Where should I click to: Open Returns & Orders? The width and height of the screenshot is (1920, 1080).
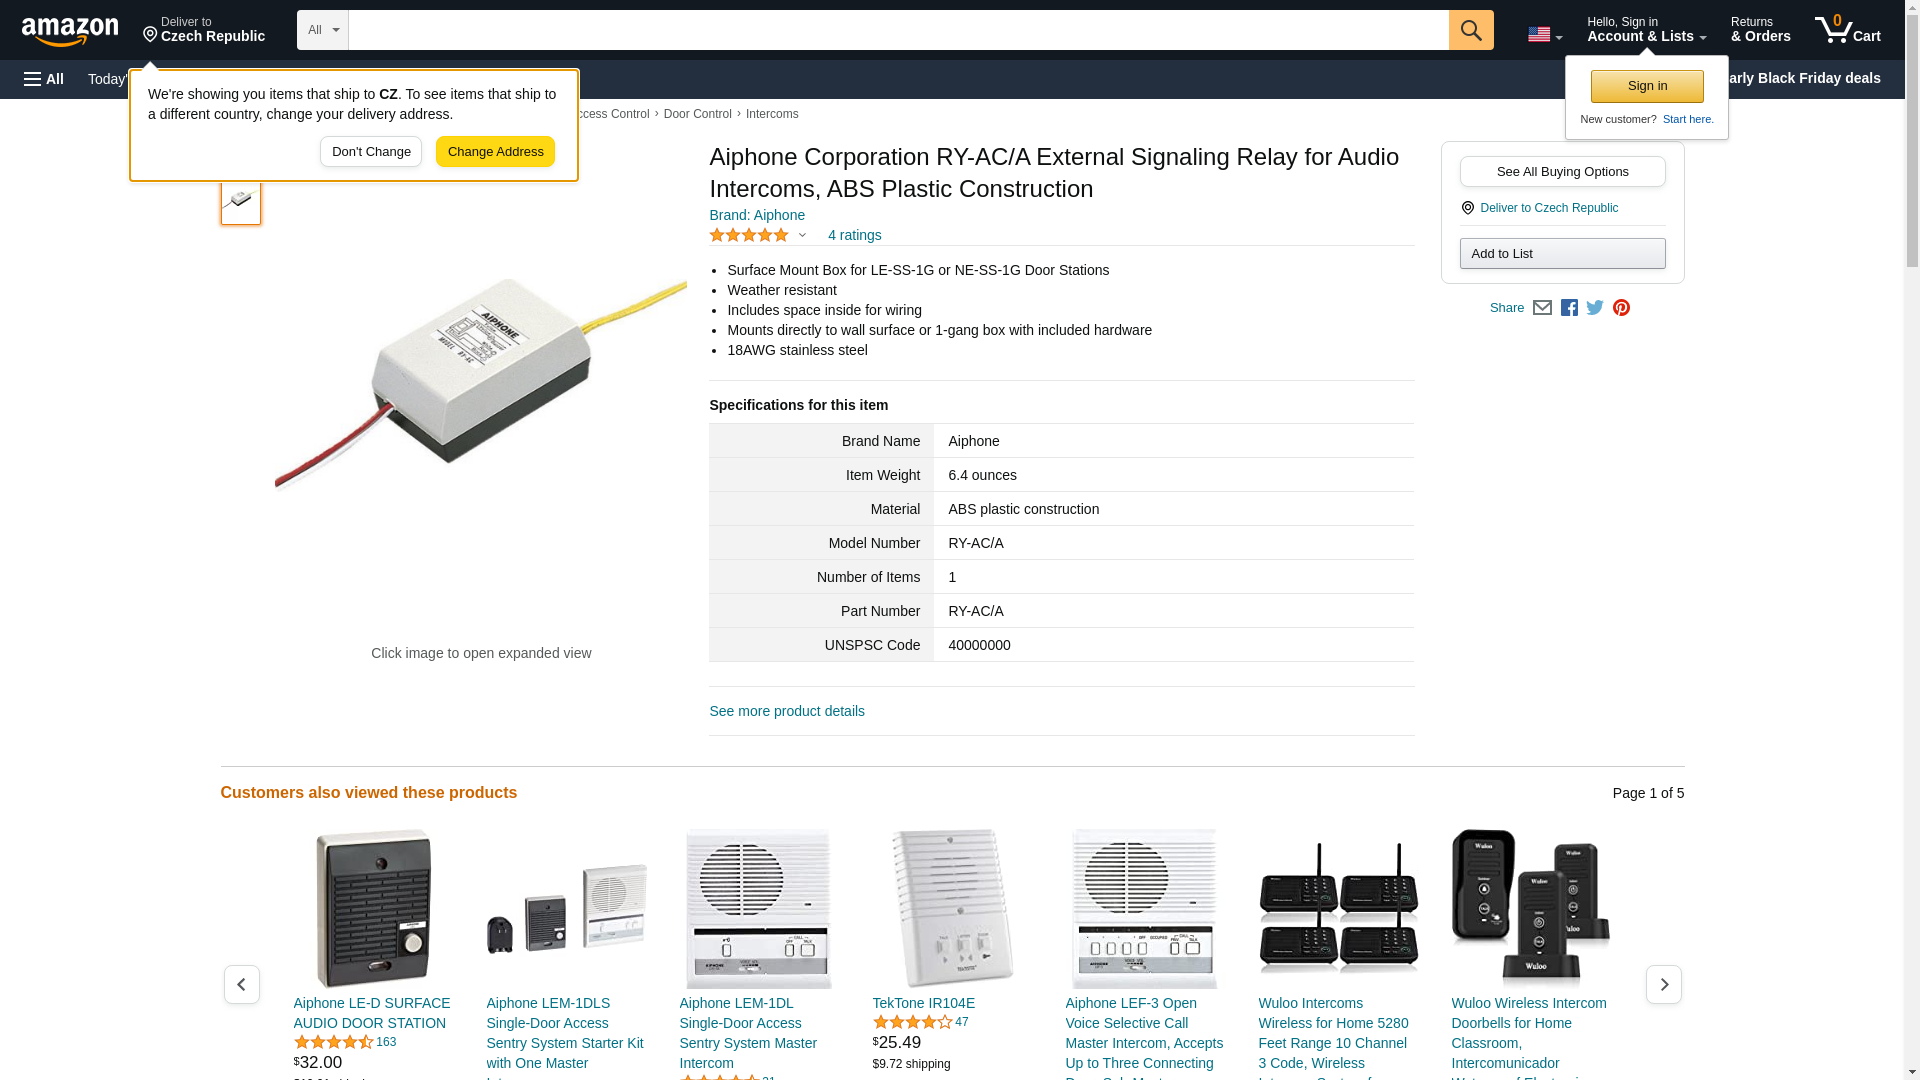tap(1760, 30)
